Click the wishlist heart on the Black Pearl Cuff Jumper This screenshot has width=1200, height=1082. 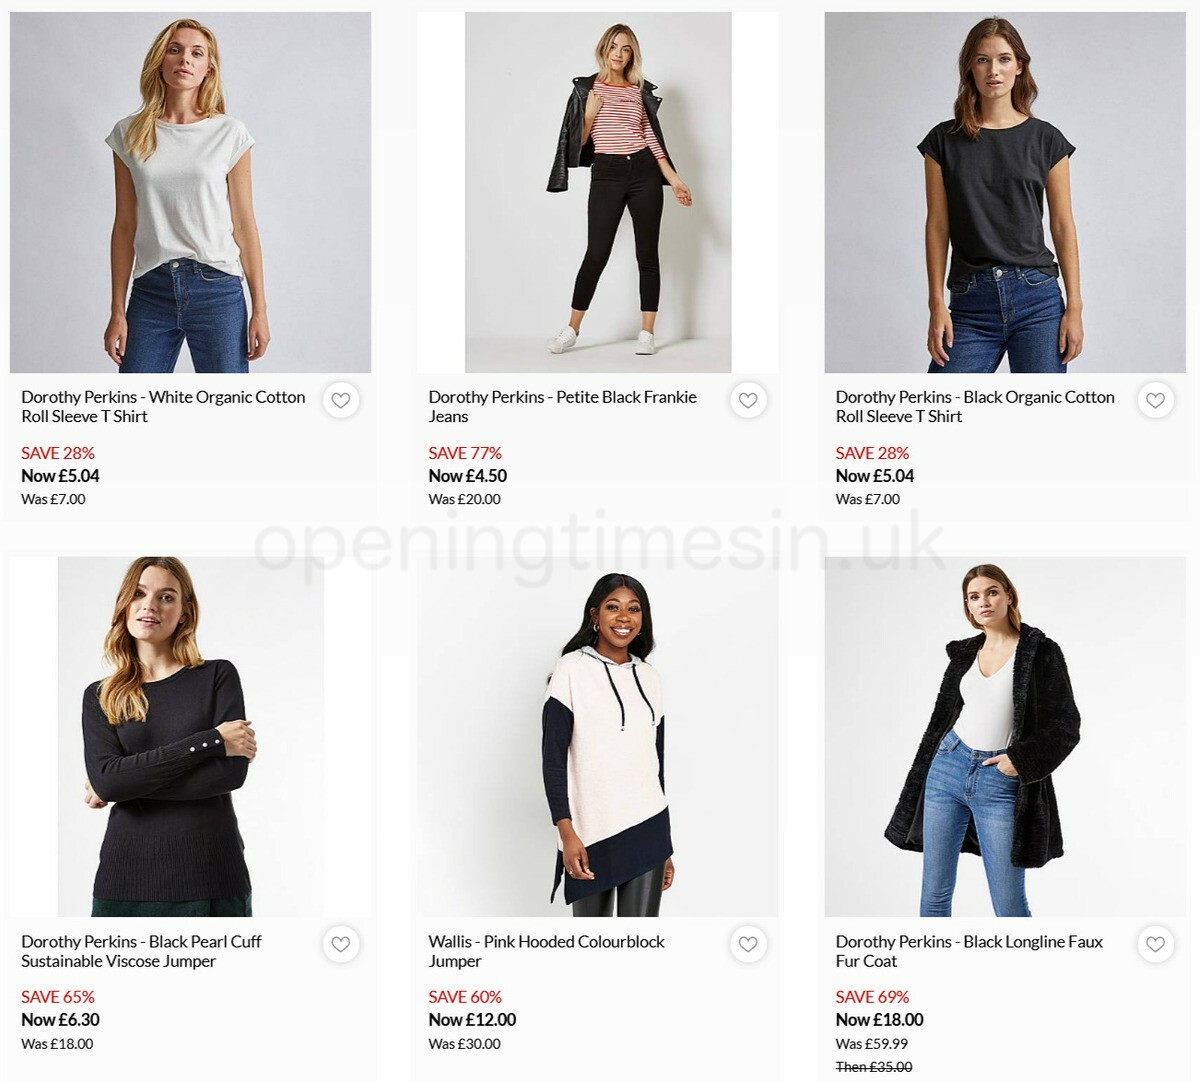(x=341, y=944)
